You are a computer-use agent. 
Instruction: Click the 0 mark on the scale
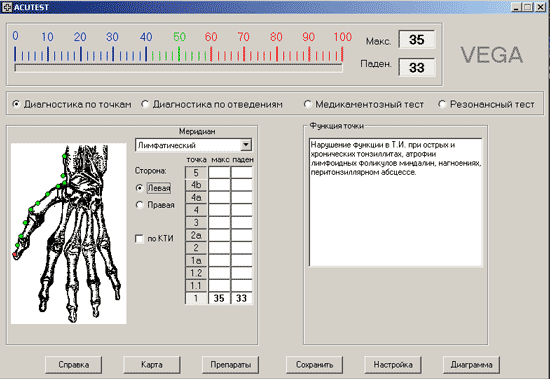tap(15, 36)
